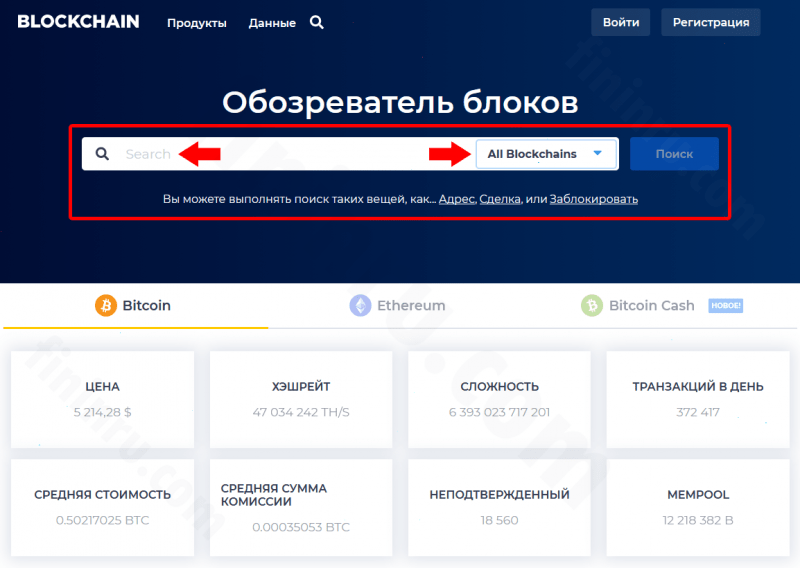Click the mempool size 12 218 382 B

698,521
